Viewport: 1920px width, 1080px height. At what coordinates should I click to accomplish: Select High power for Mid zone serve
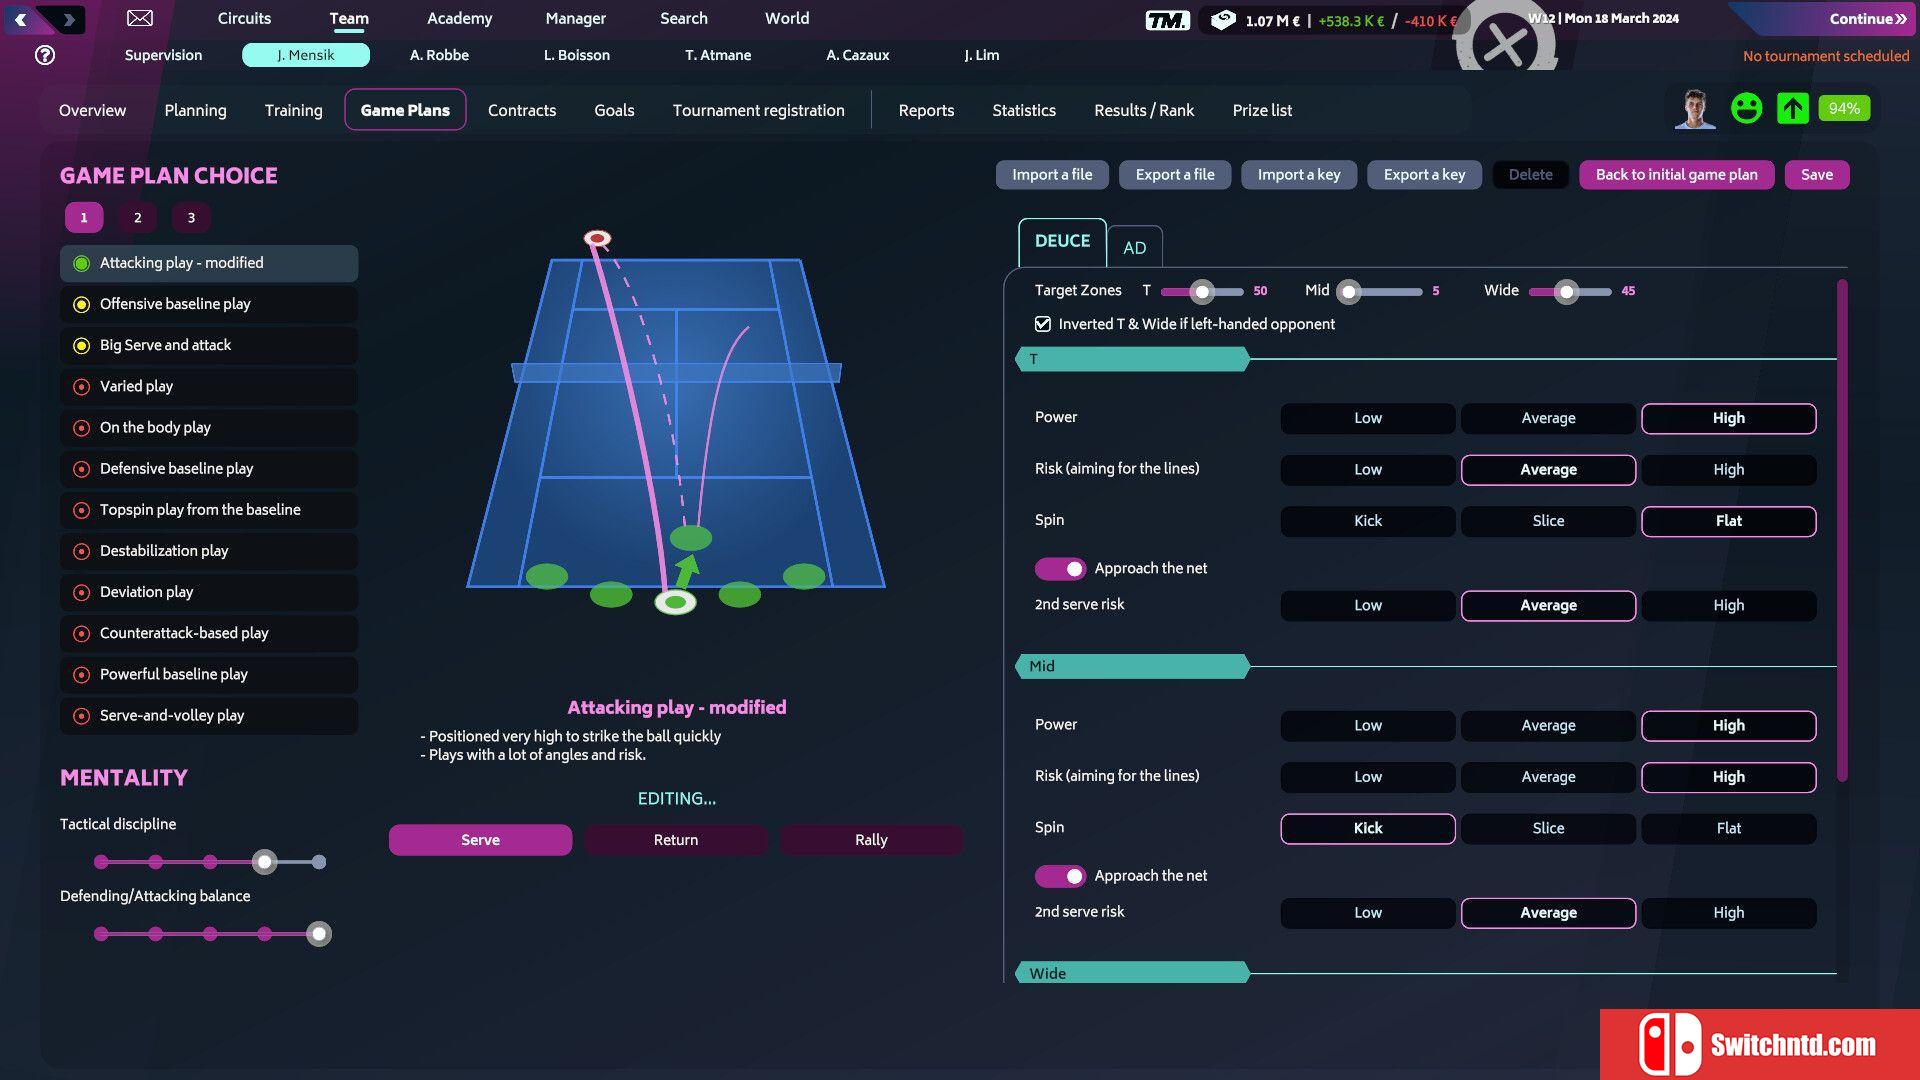pyautogui.click(x=1727, y=725)
